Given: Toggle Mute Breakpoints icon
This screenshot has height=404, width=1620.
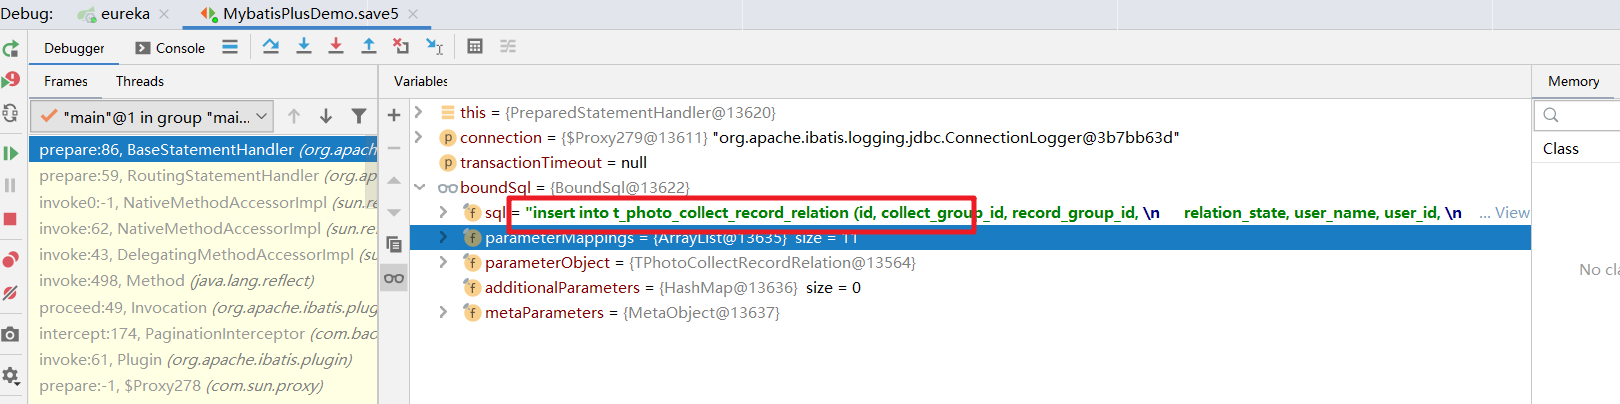Looking at the screenshot, I should tap(11, 293).
